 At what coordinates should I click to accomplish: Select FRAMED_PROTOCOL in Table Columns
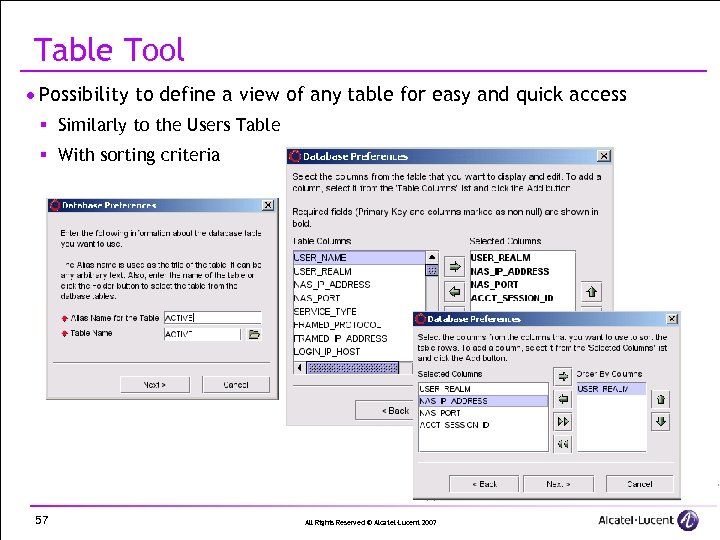click(x=354, y=325)
